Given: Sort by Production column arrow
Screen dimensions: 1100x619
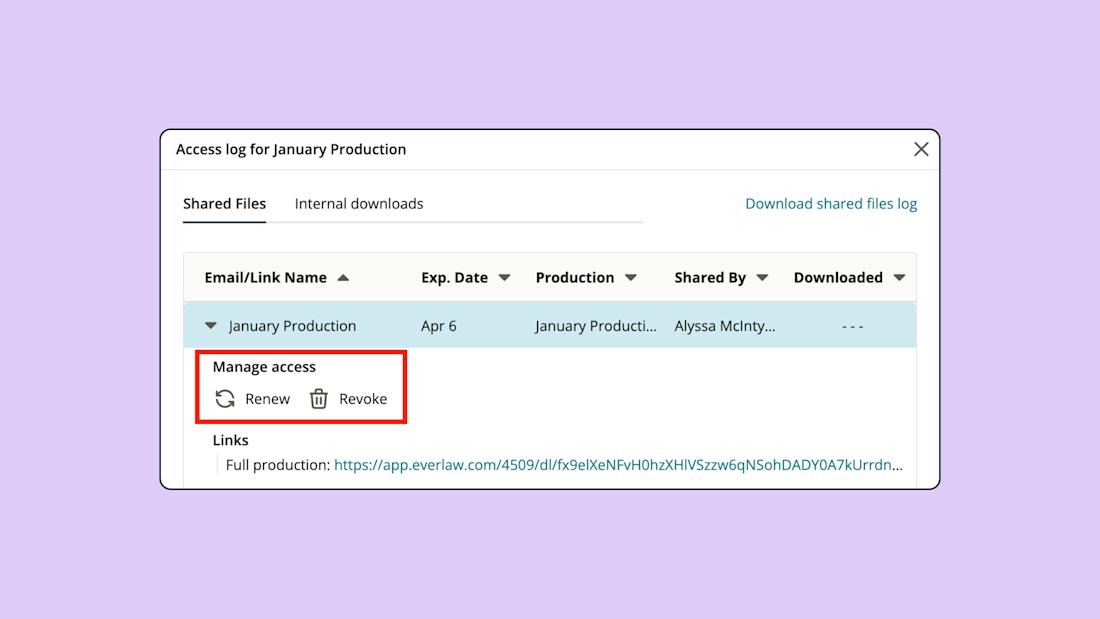Looking at the screenshot, I should (x=631, y=278).
